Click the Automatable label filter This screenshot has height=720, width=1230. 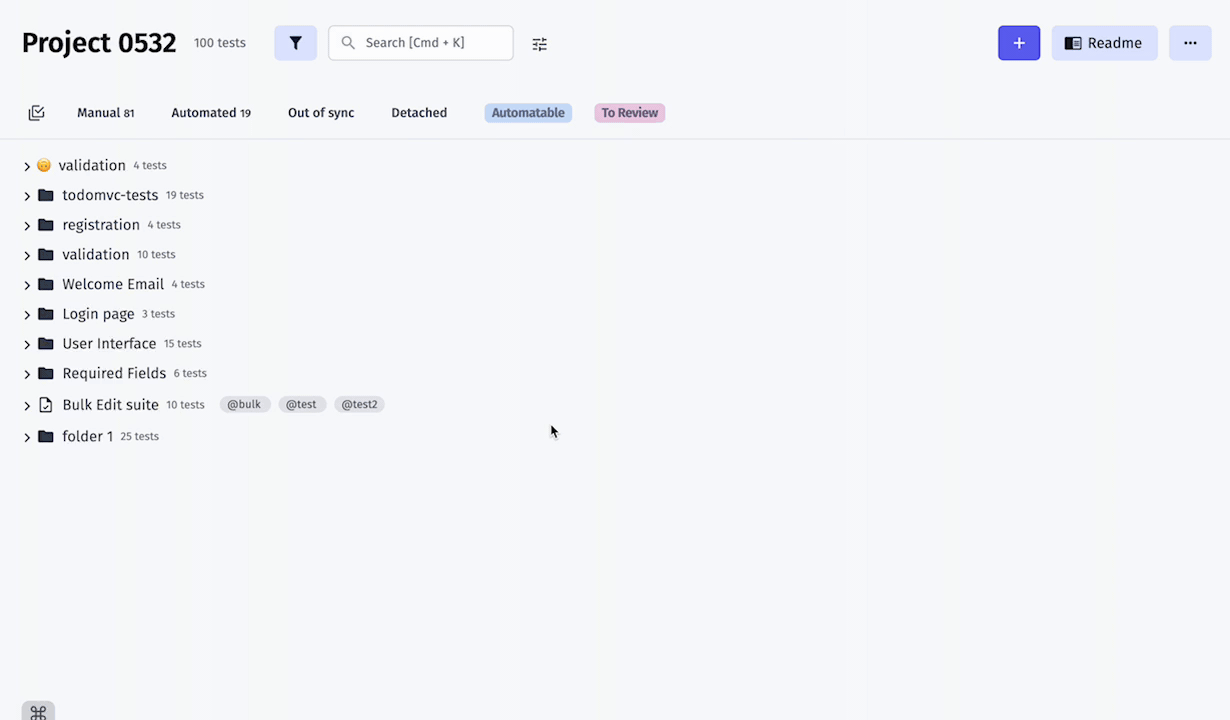coord(528,113)
